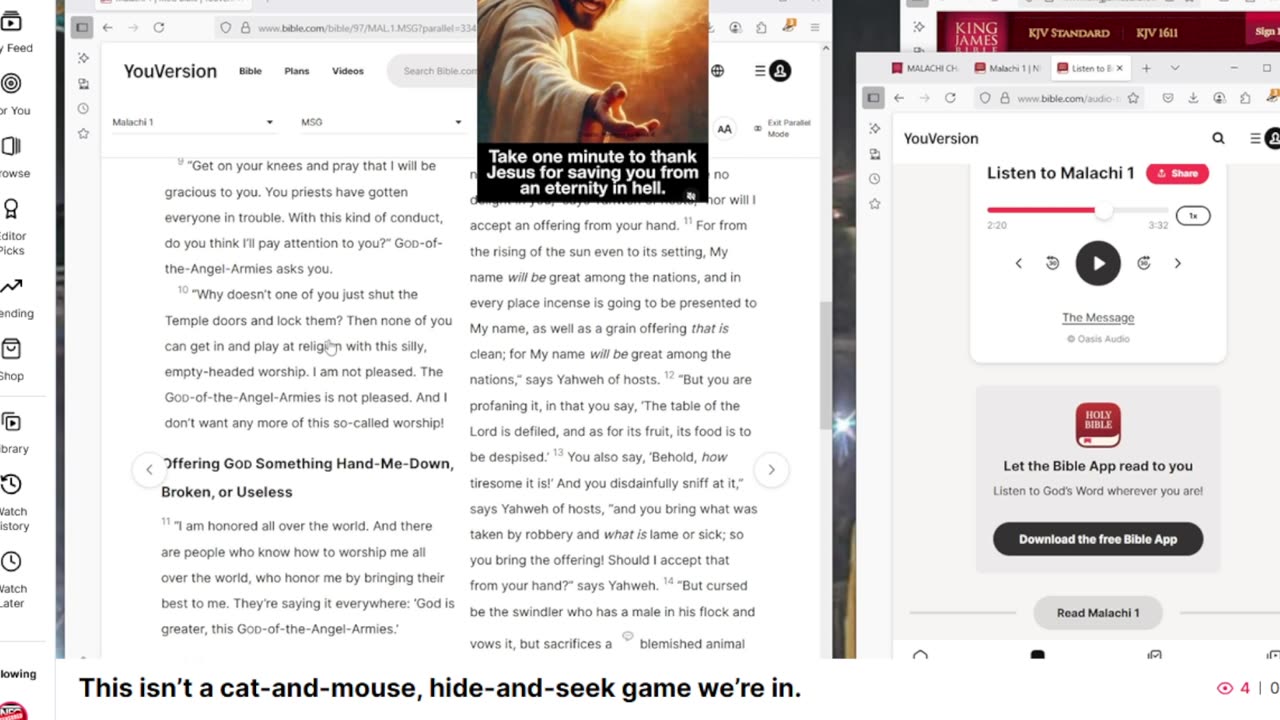
Task: Open account icon in right browser toolbar
Action: [x=1219, y=98]
